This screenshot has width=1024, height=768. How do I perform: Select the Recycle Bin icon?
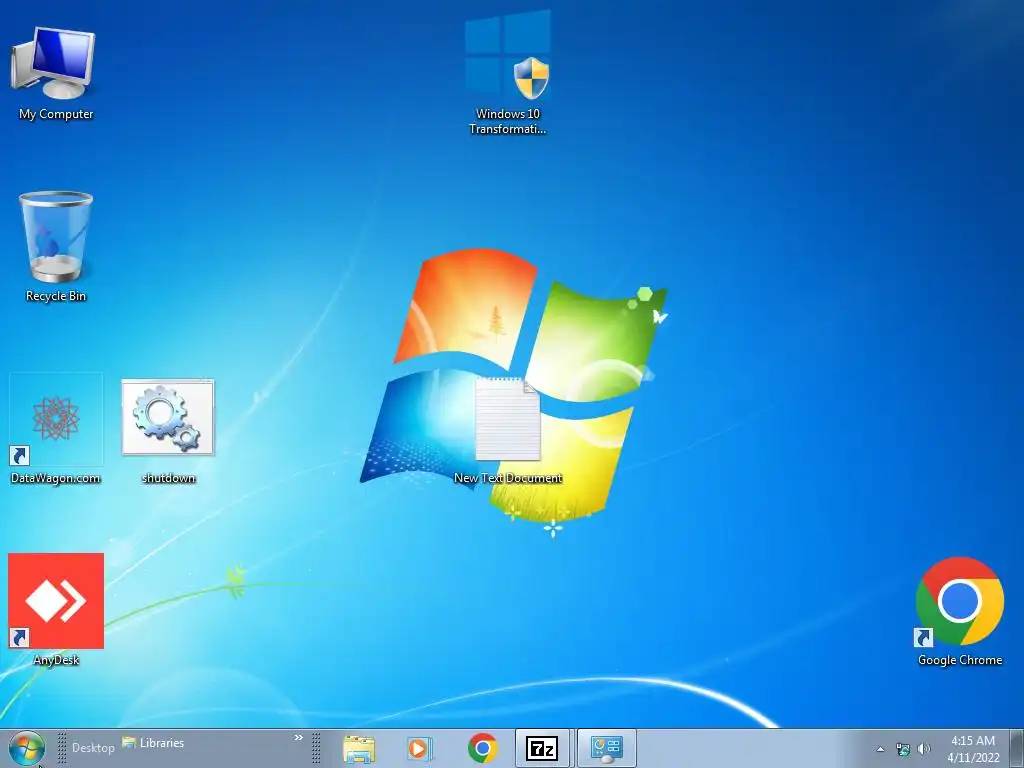(x=56, y=236)
